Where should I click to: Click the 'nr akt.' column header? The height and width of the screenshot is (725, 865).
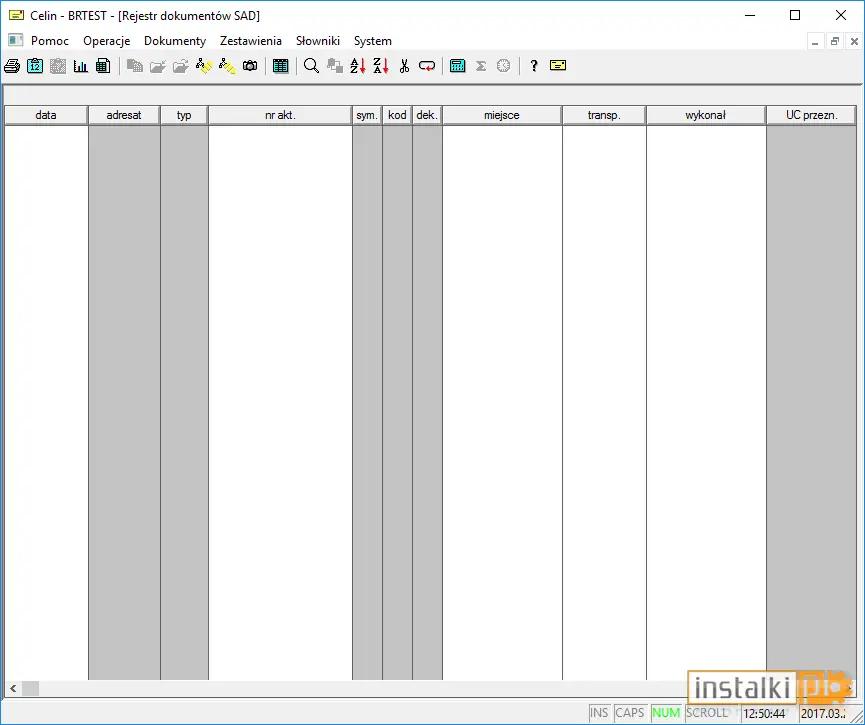click(x=280, y=115)
